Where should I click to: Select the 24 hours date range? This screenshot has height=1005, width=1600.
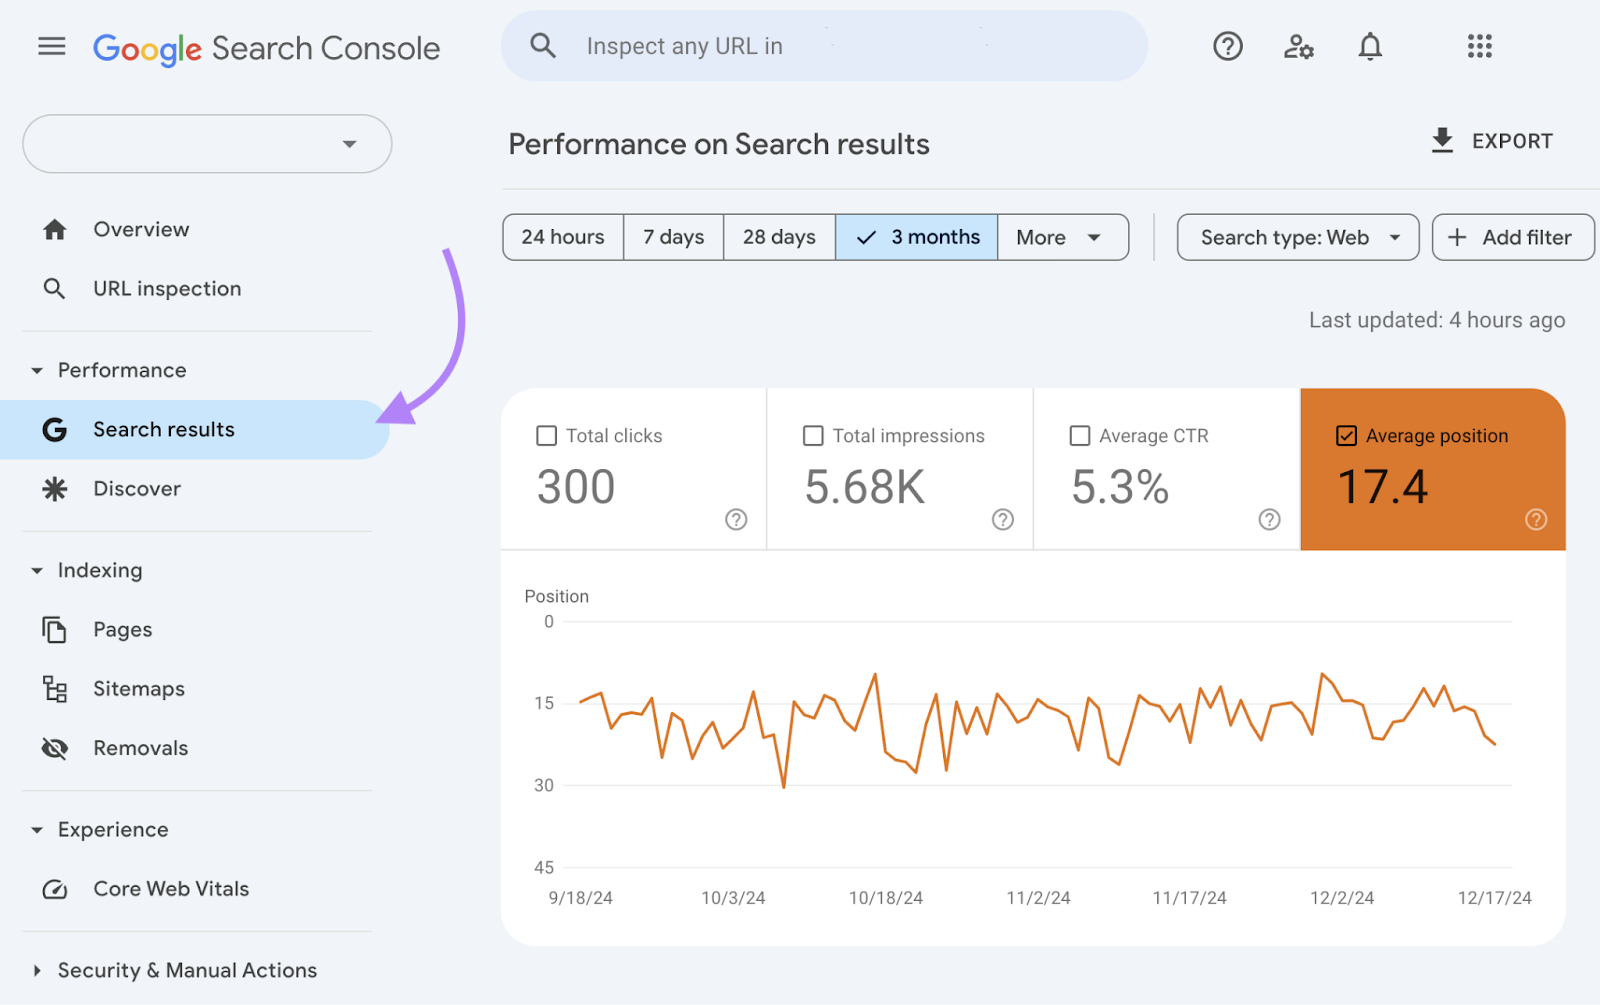[x=563, y=237]
